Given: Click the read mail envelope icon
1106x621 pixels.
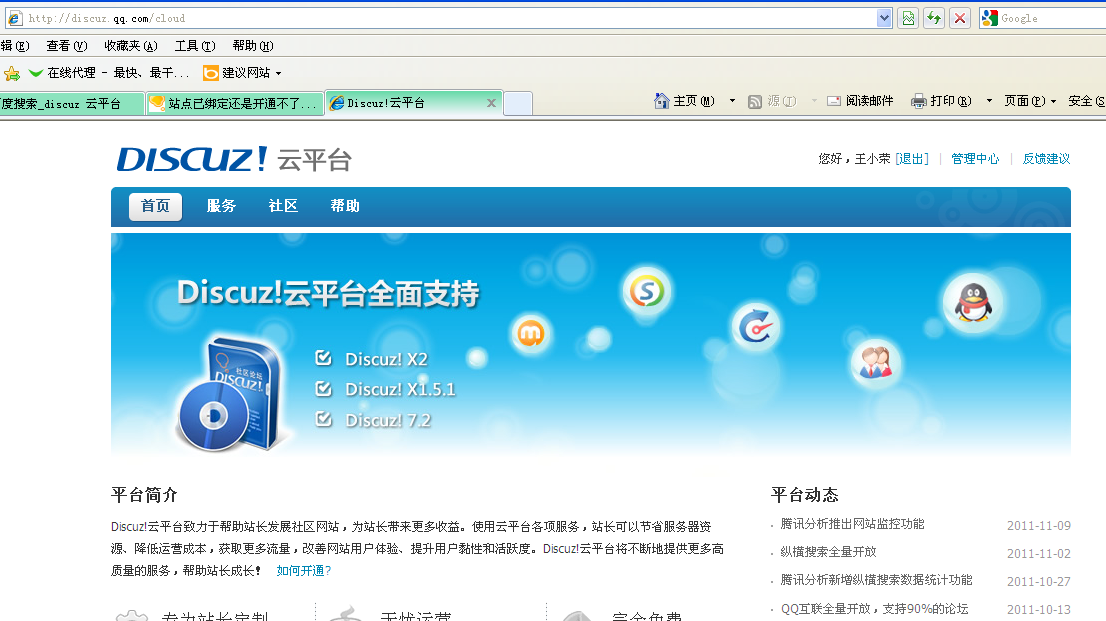Looking at the screenshot, I should (x=834, y=101).
